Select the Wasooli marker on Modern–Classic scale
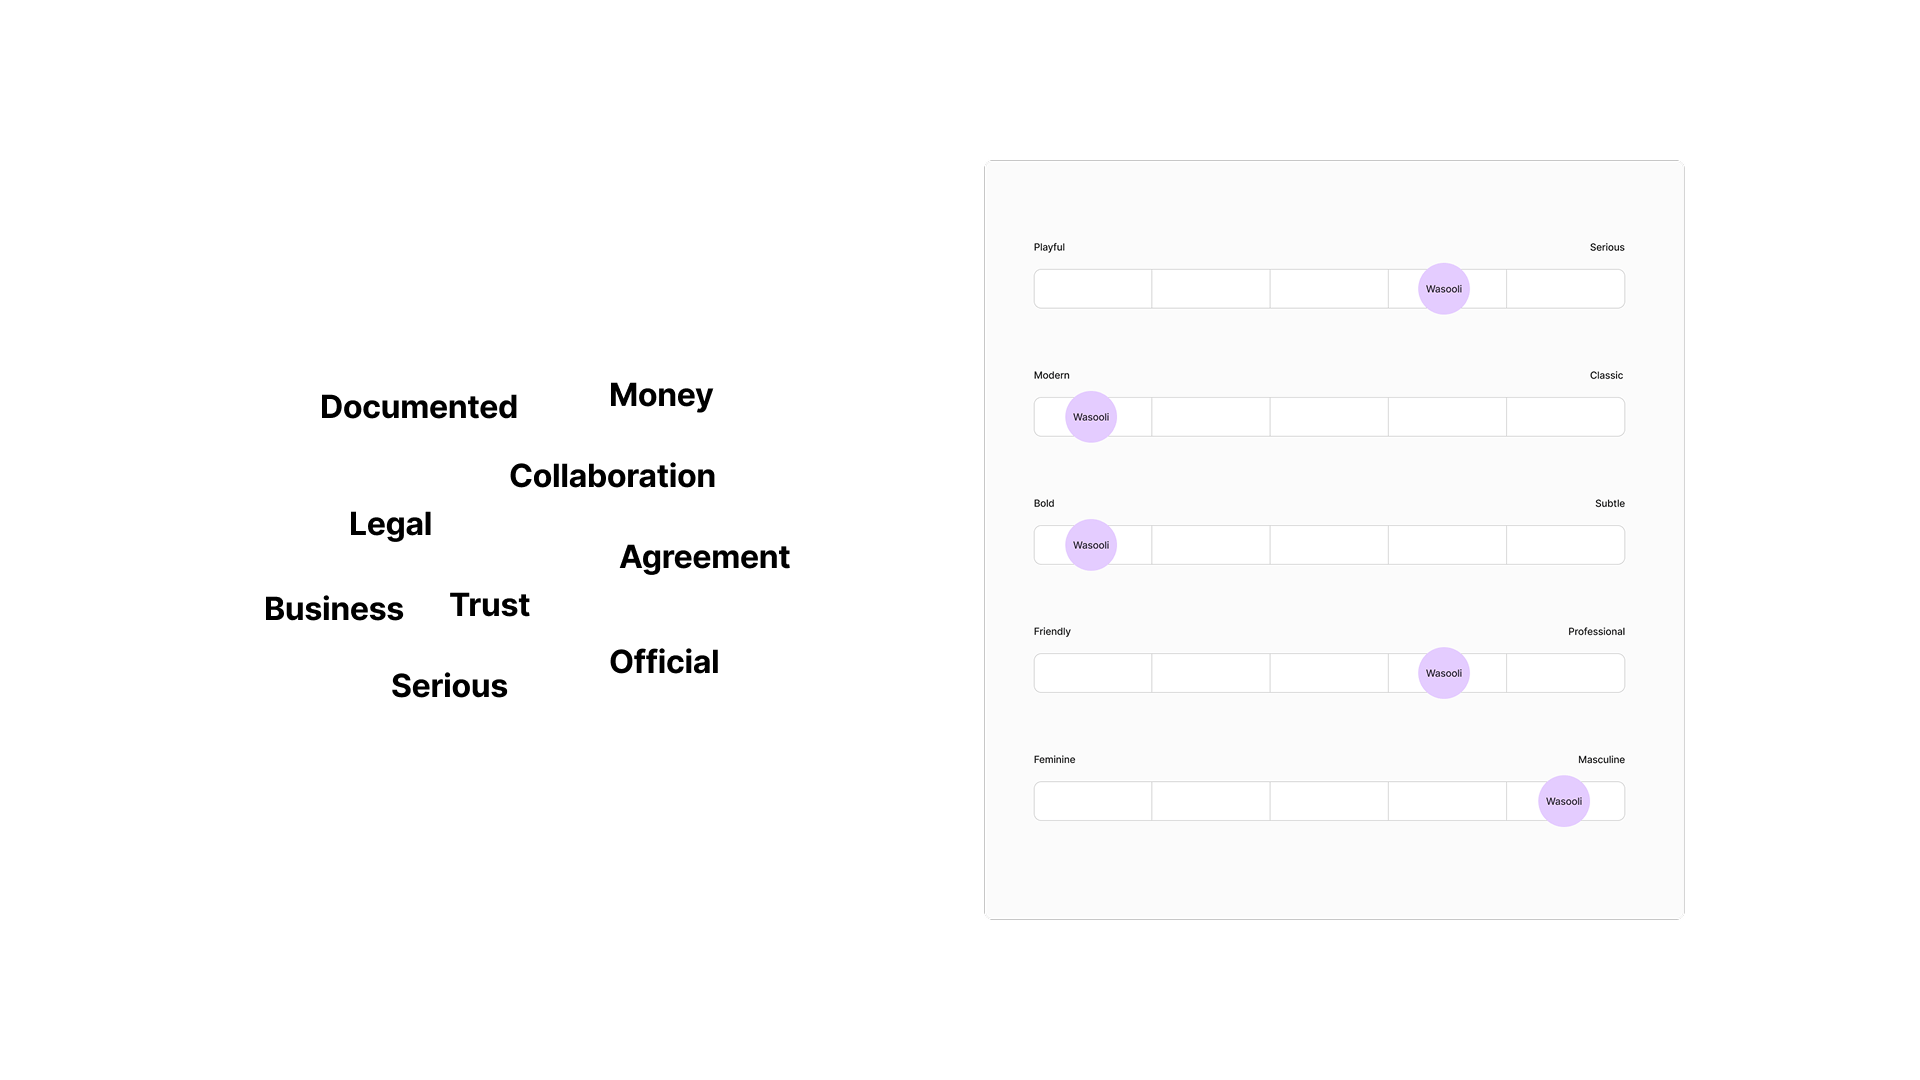This screenshot has width=1920, height=1080. (1090, 417)
